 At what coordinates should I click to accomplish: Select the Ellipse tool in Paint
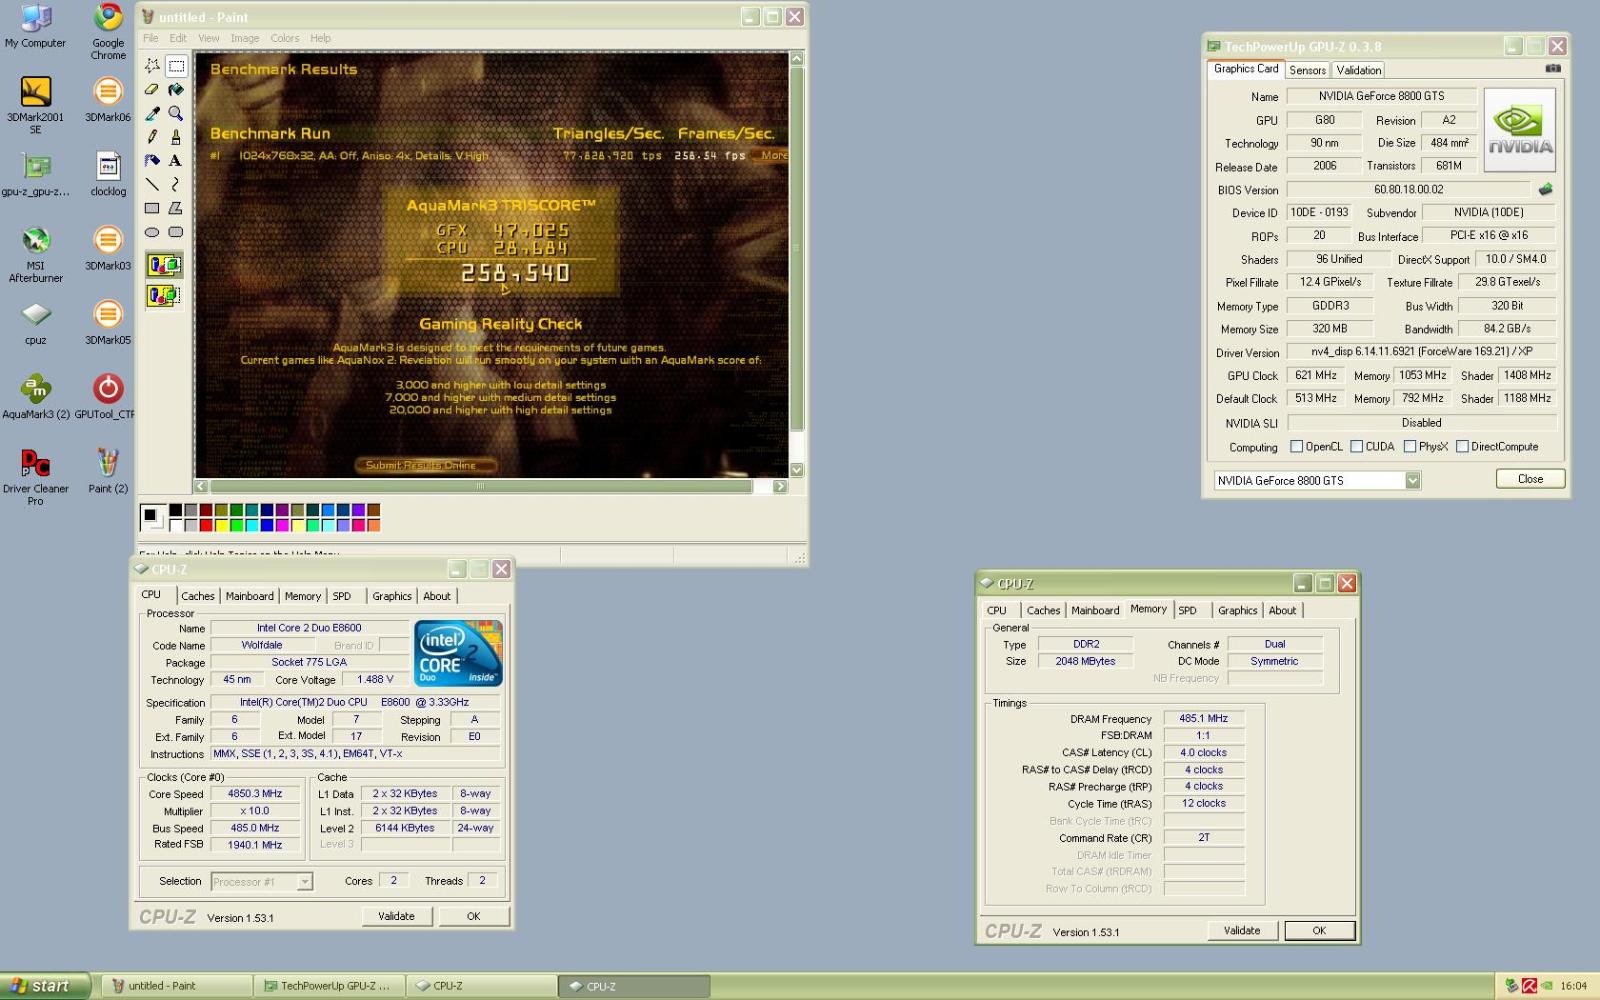tap(152, 232)
